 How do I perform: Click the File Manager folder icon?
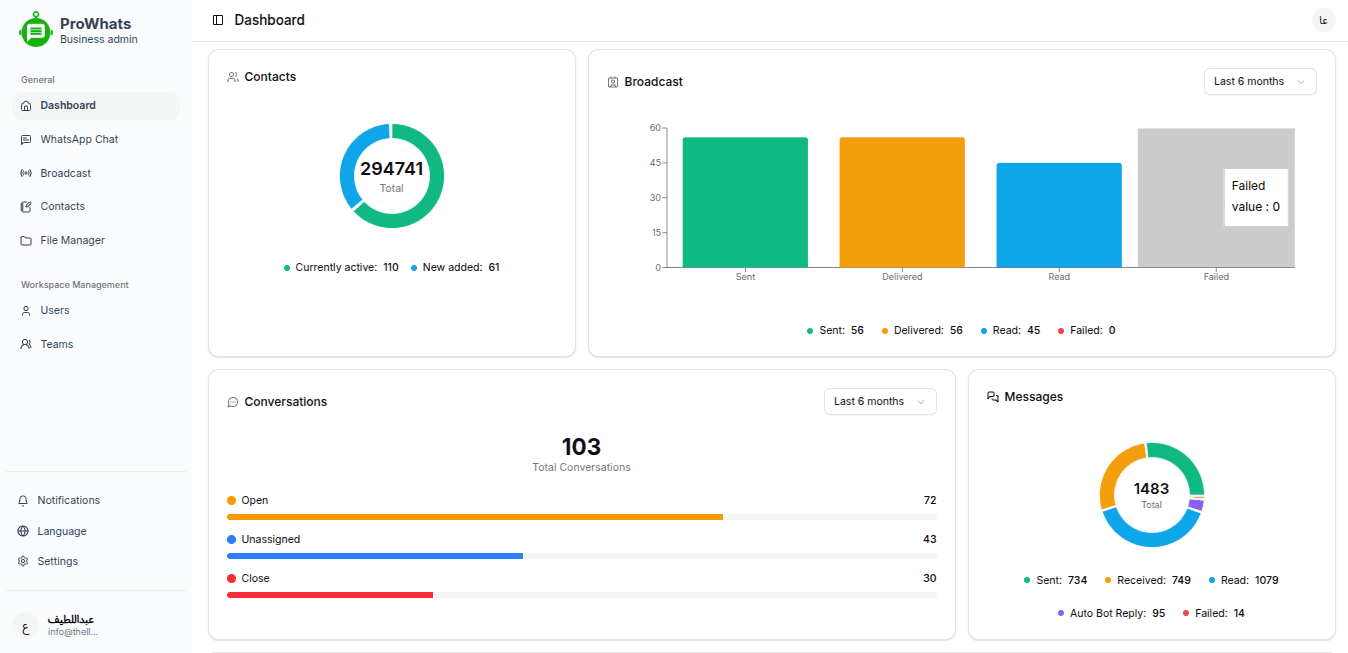tap(26, 241)
